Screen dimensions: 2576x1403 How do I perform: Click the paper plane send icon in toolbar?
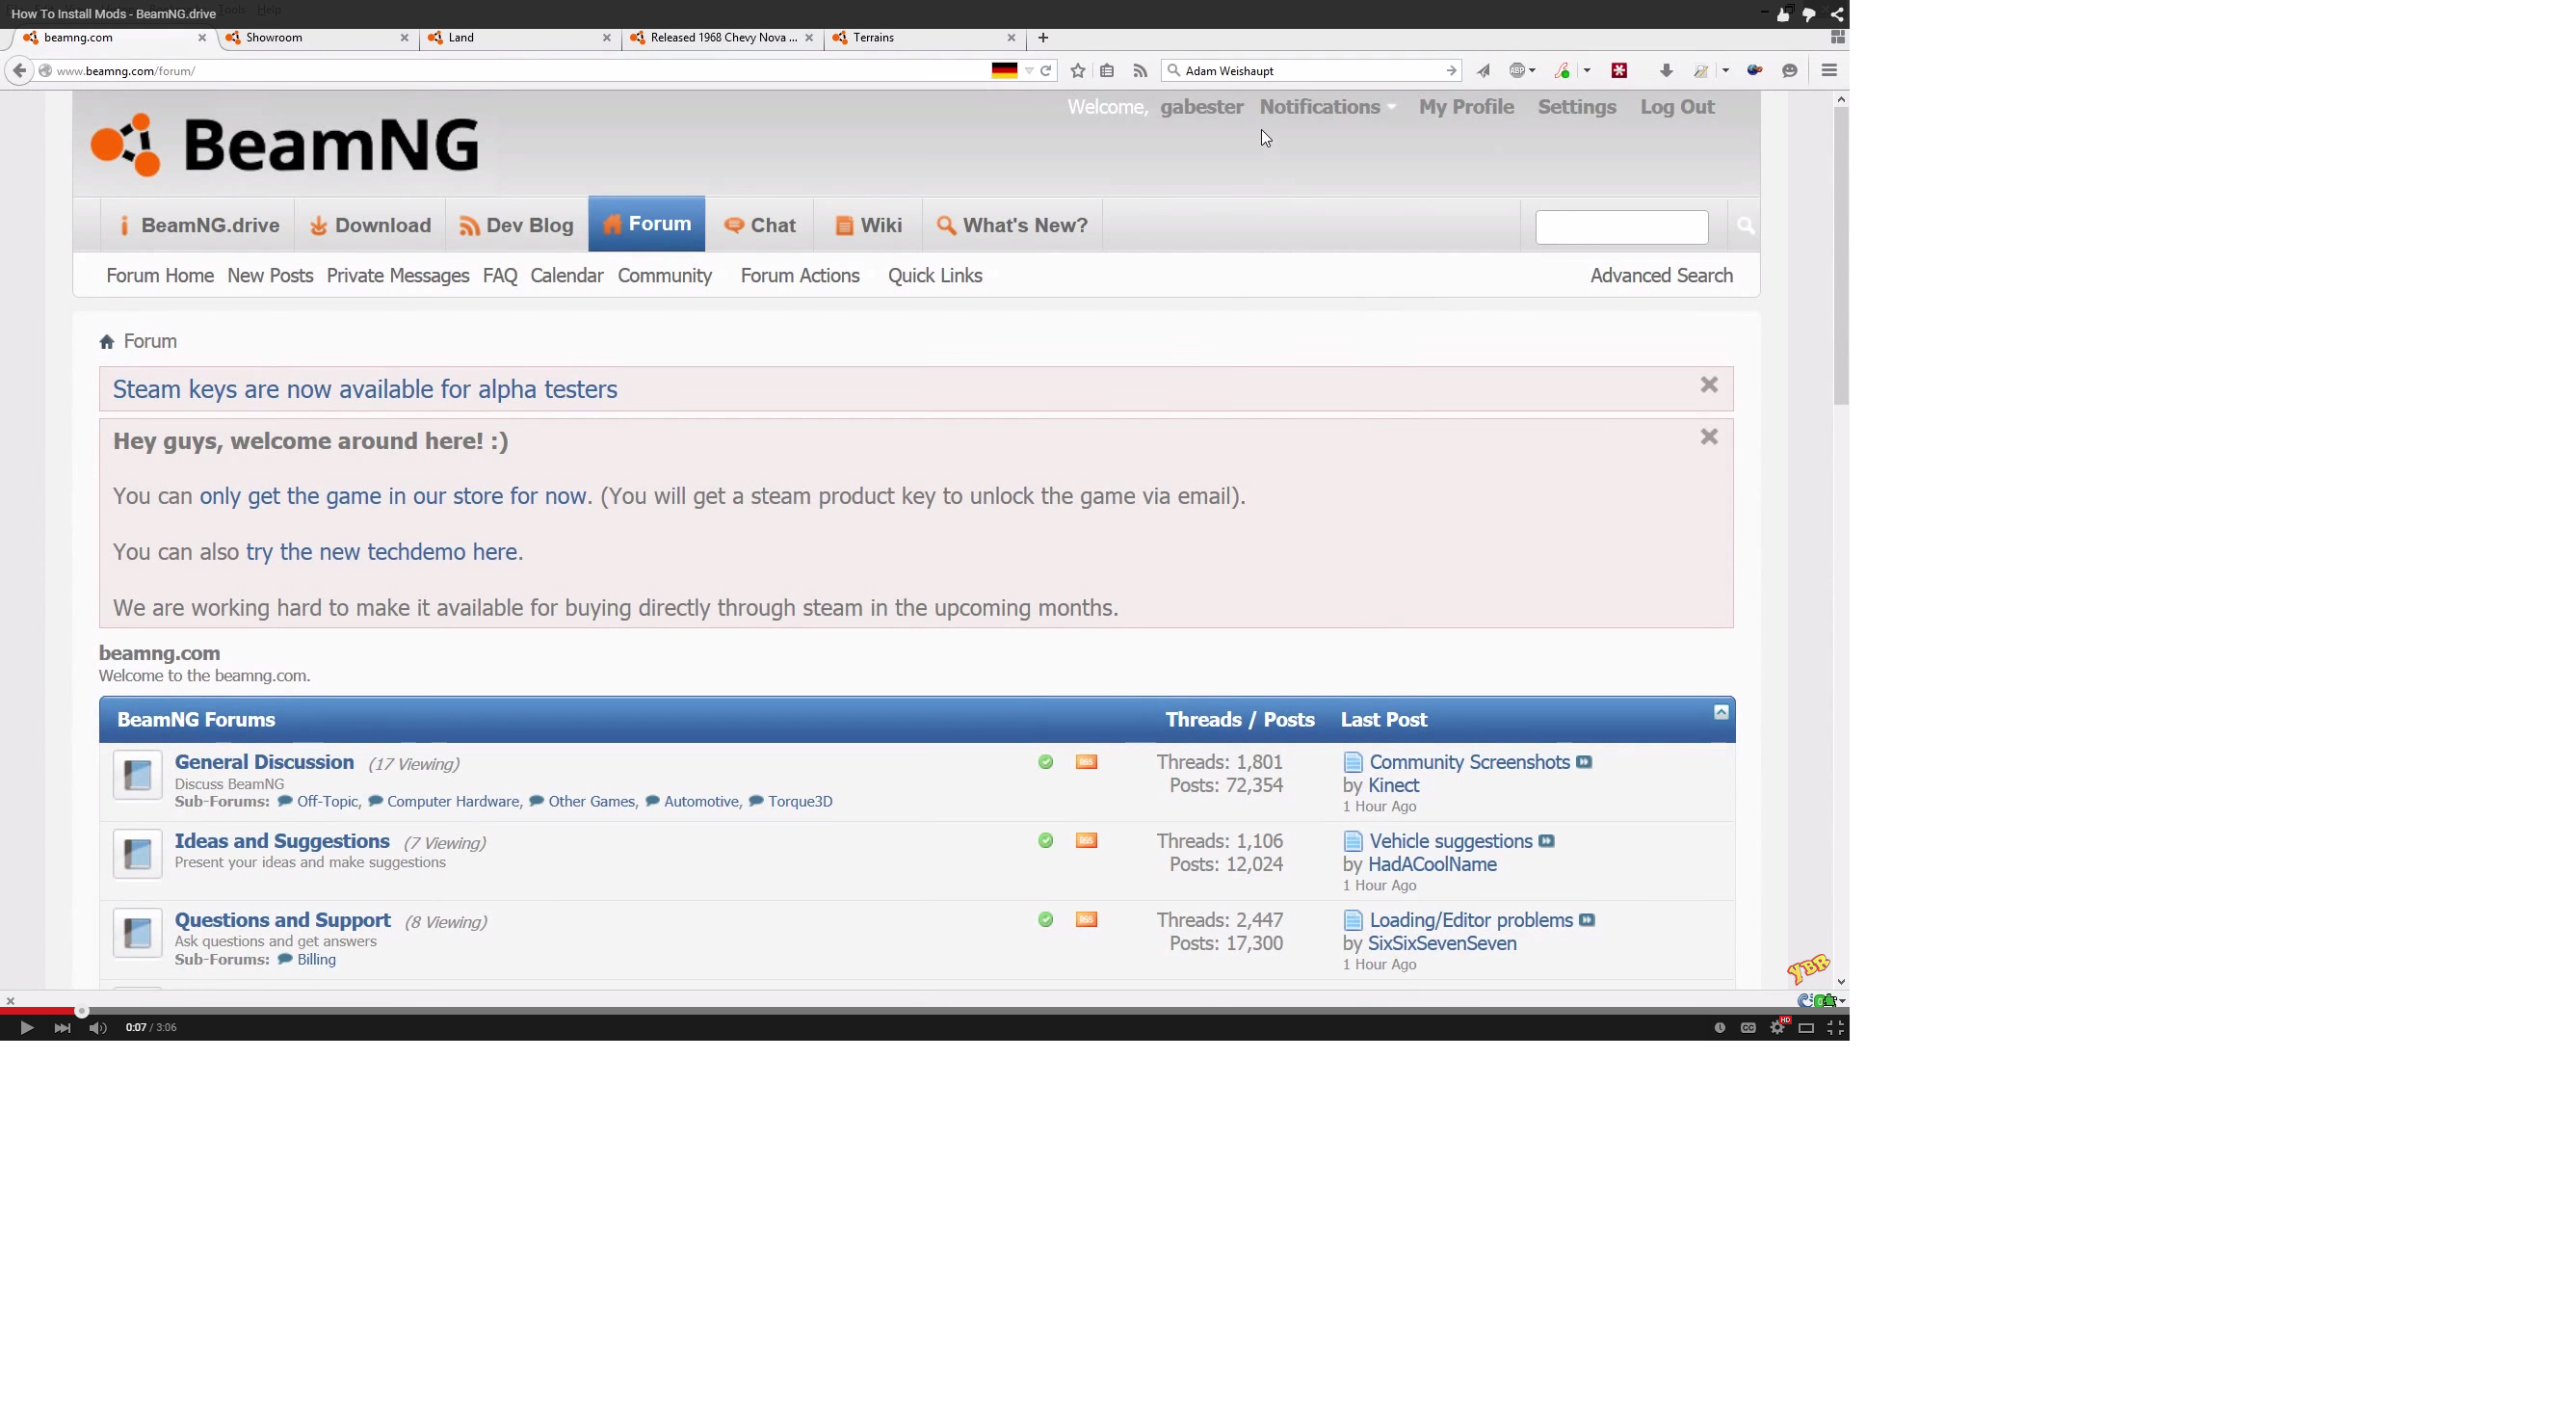point(1483,71)
